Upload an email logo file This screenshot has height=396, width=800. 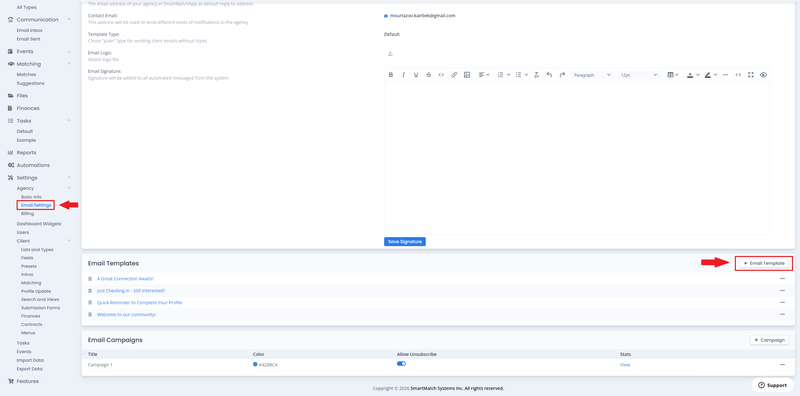(x=390, y=54)
